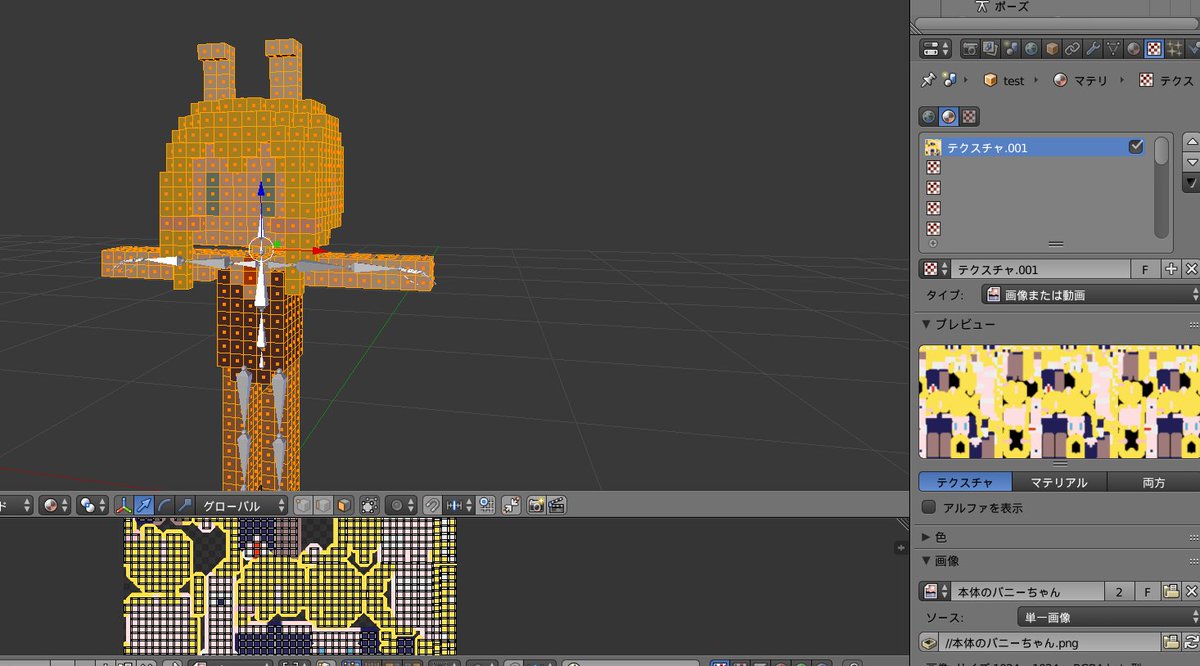Click the image user count 2 button
The height and width of the screenshot is (666, 1200).
pyautogui.click(x=1119, y=591)
